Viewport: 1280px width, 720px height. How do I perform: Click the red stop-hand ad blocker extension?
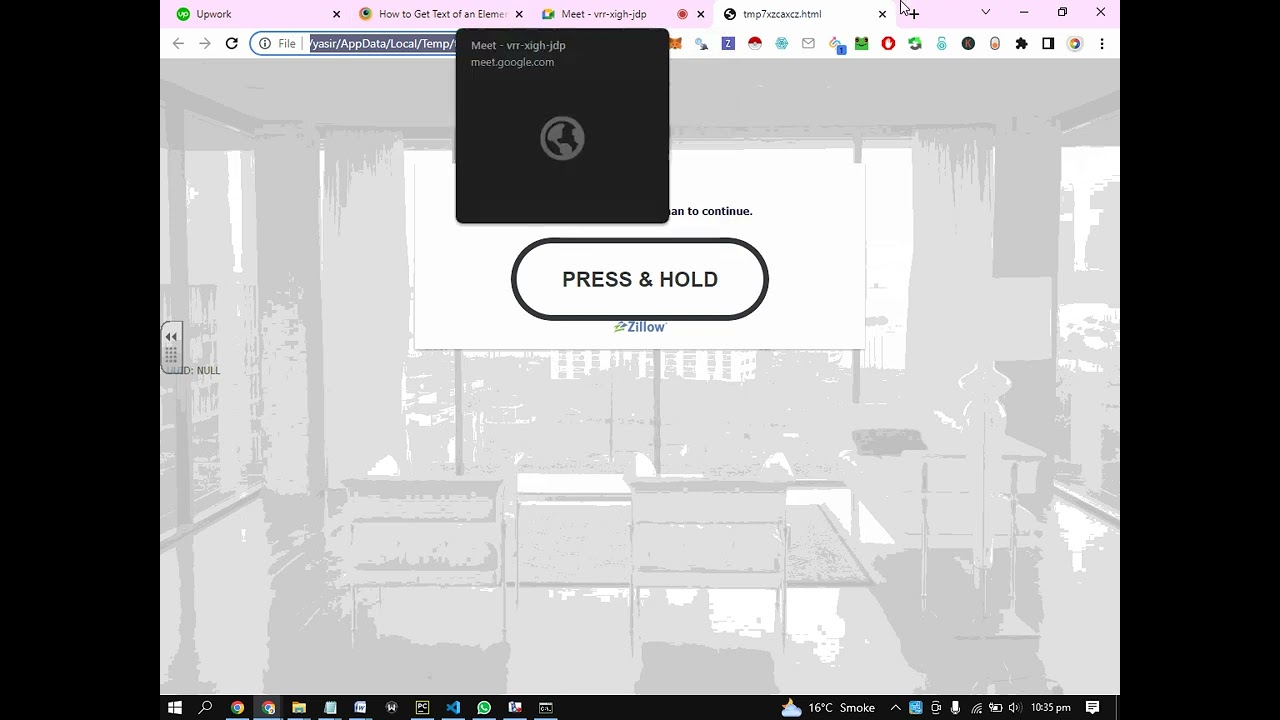tap(888, 44)
